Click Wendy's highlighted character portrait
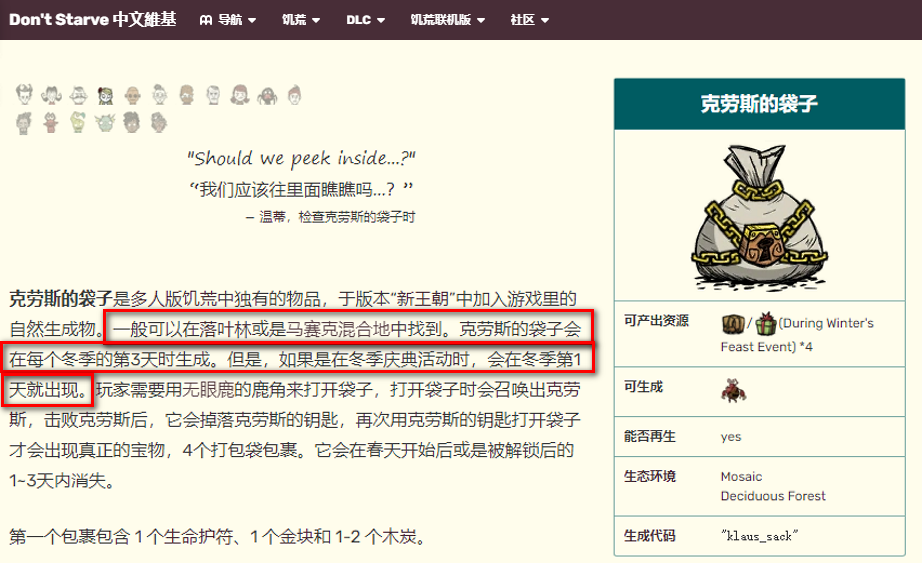 tap(105, 96)
